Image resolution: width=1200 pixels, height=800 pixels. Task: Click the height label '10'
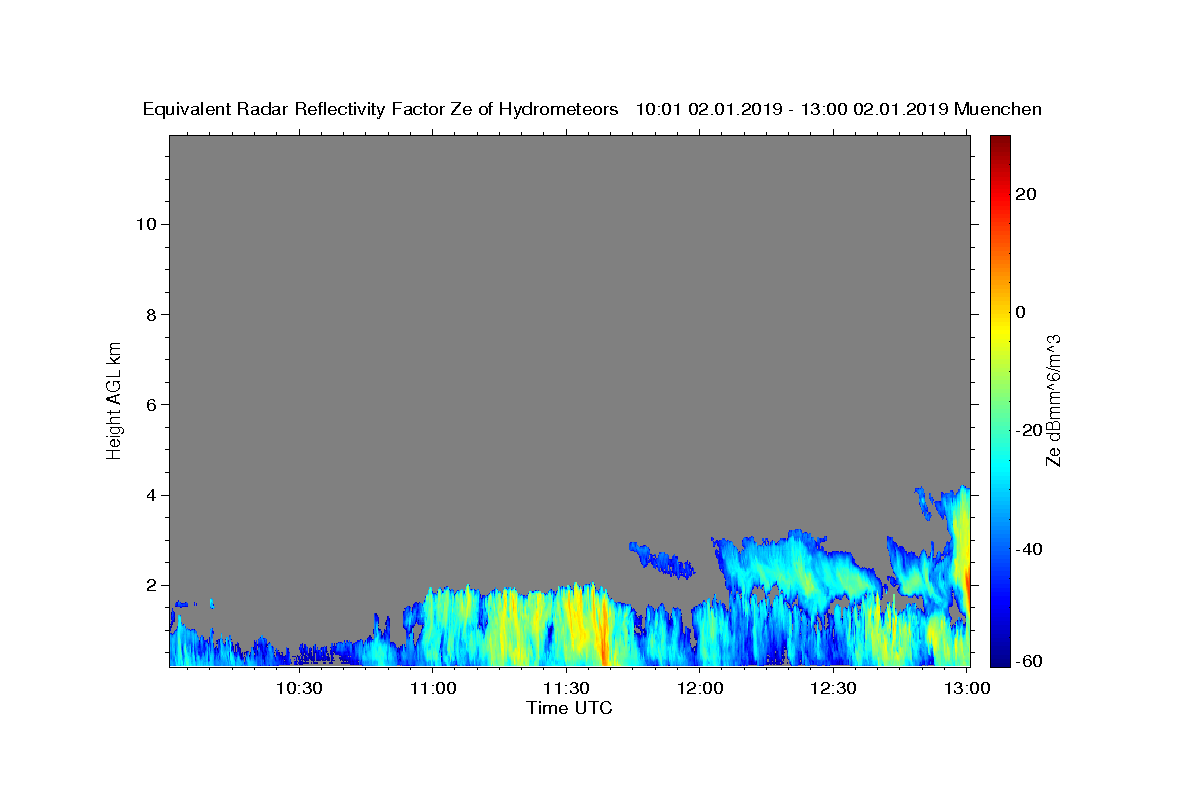tap(146, 224)
